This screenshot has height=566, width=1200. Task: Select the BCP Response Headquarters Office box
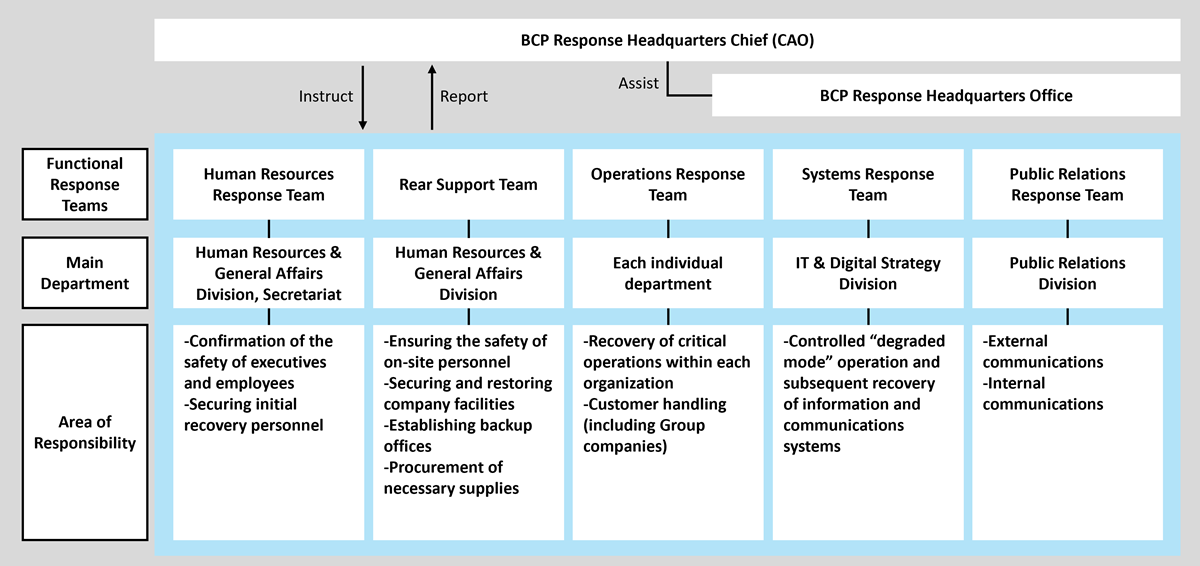tap(946, 96)
